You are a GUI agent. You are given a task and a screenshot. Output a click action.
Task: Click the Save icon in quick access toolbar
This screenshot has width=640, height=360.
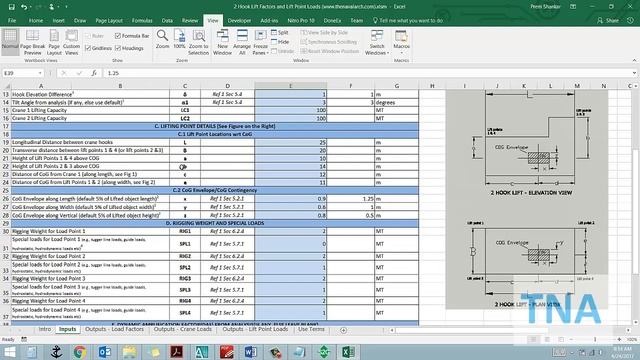coord(11,7)
